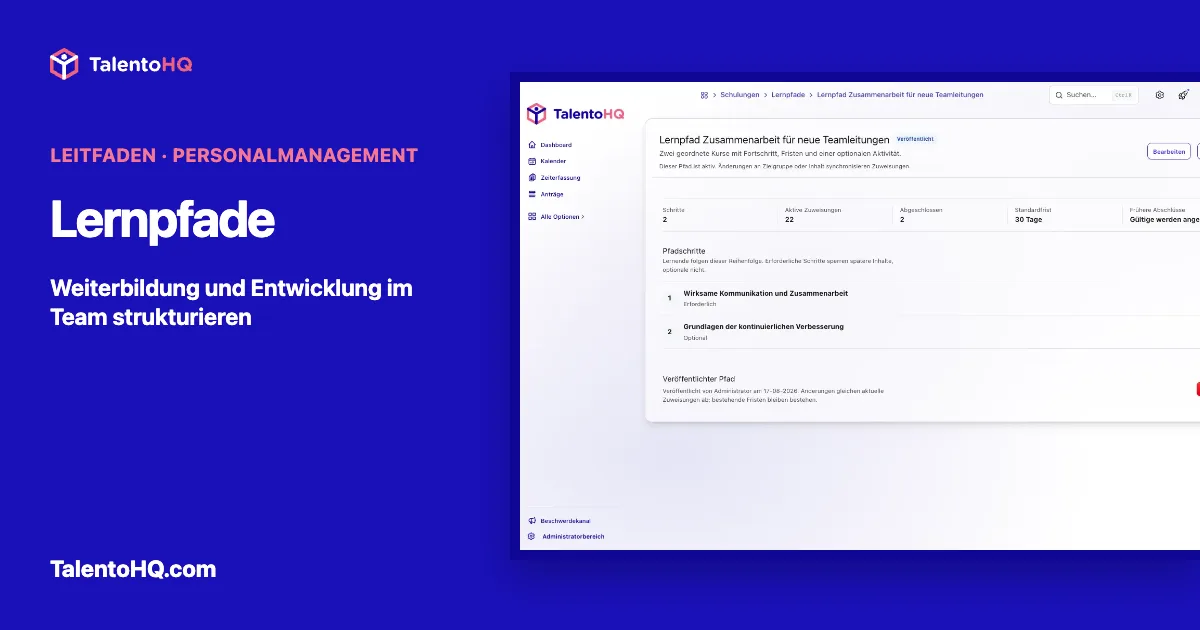Select step Grundlagen der kontinuierlichen Verbesserung
The image size is (1200, 630).
pos(764,326)
